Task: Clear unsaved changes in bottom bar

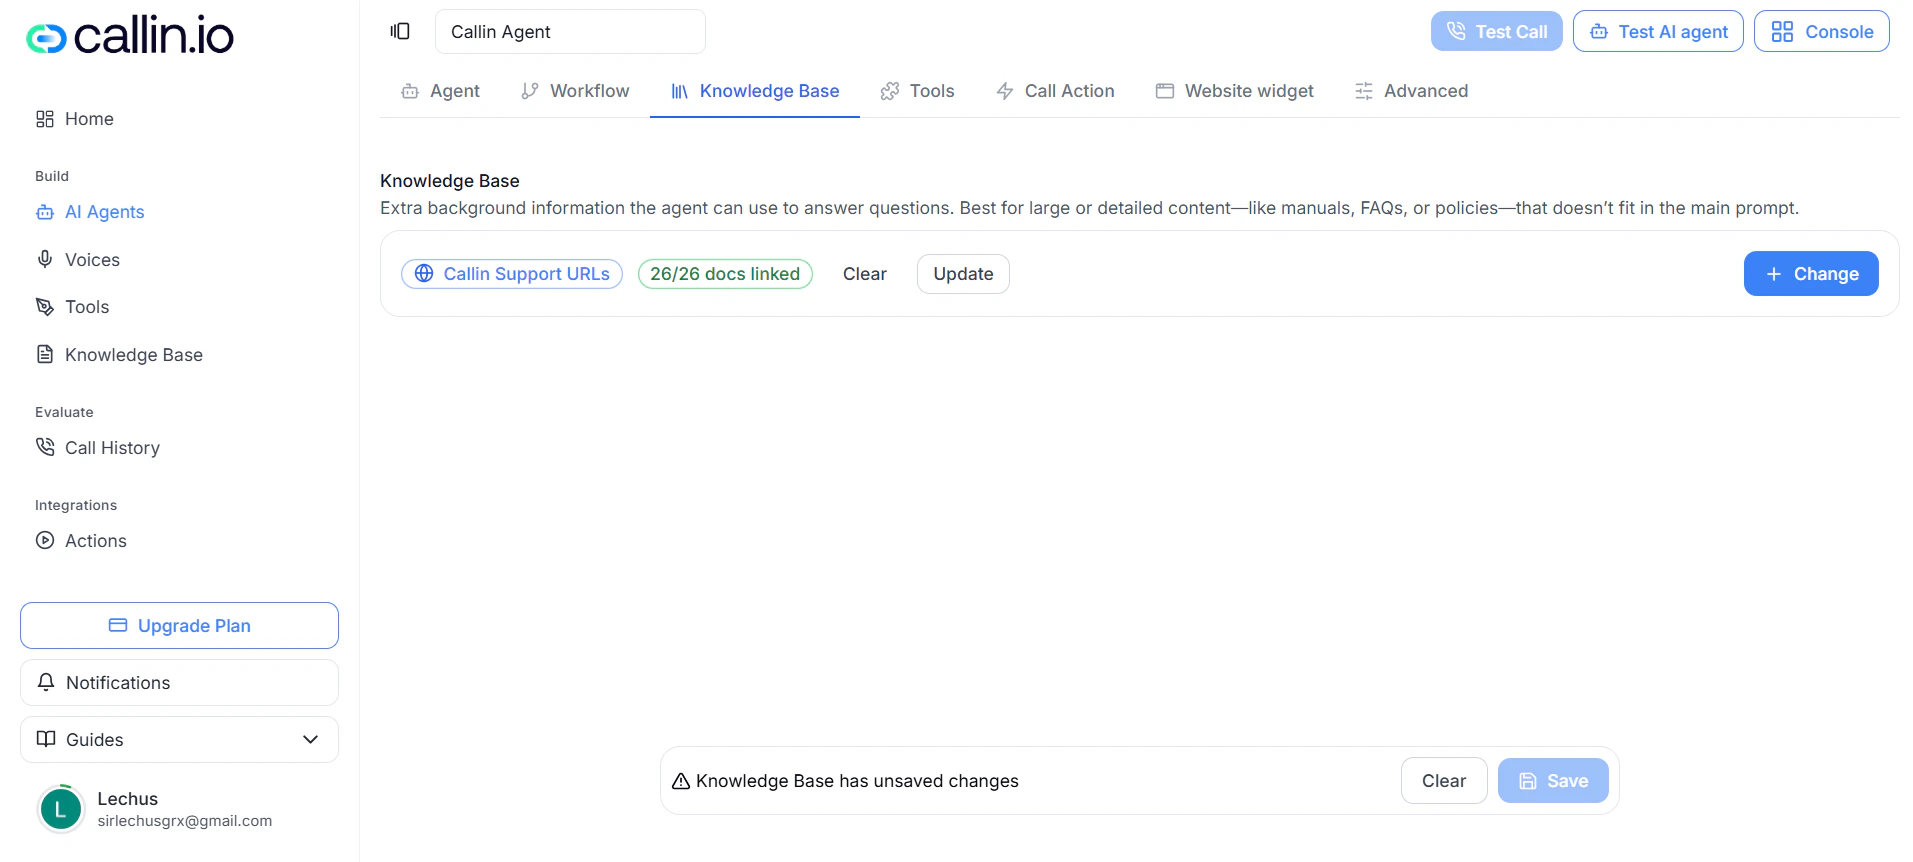Action: click(1444, 781)
